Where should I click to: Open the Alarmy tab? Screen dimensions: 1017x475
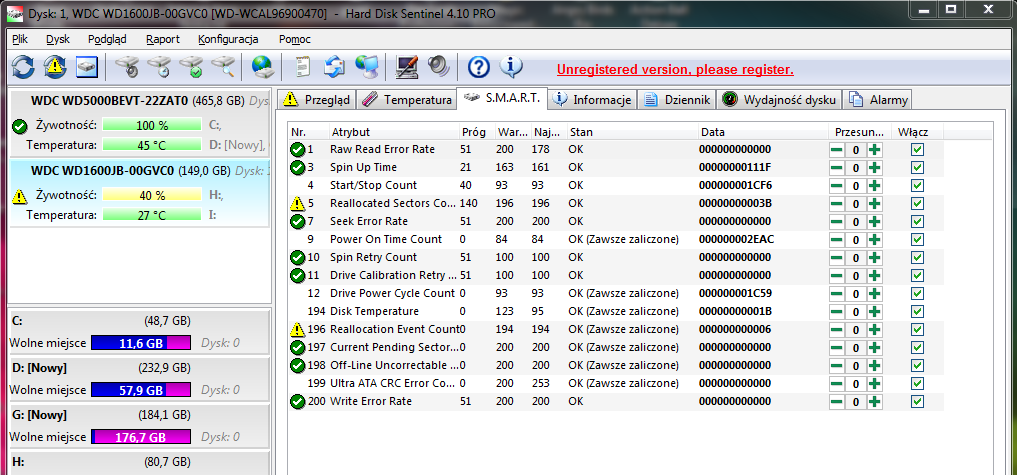click(878, 100)
